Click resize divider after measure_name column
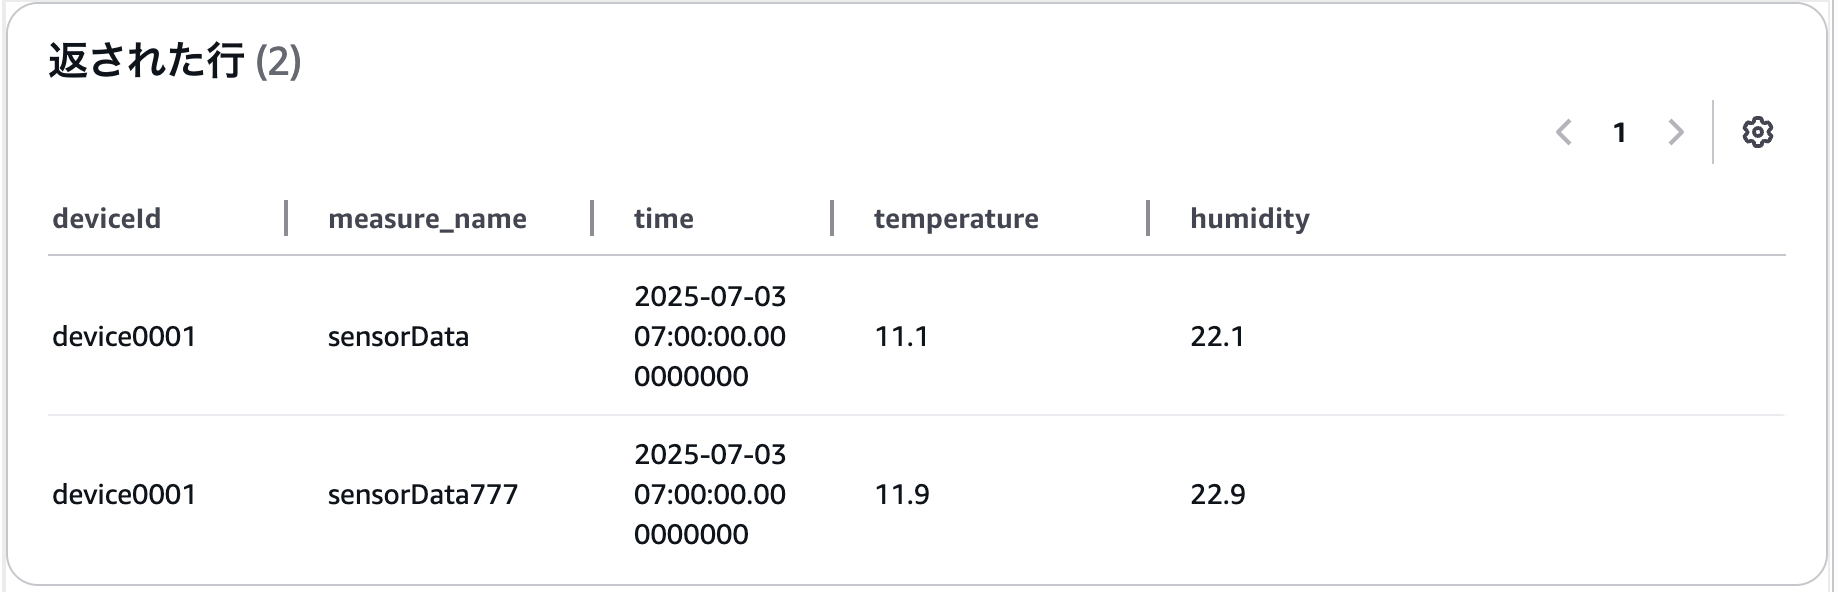 coord(592,218)
